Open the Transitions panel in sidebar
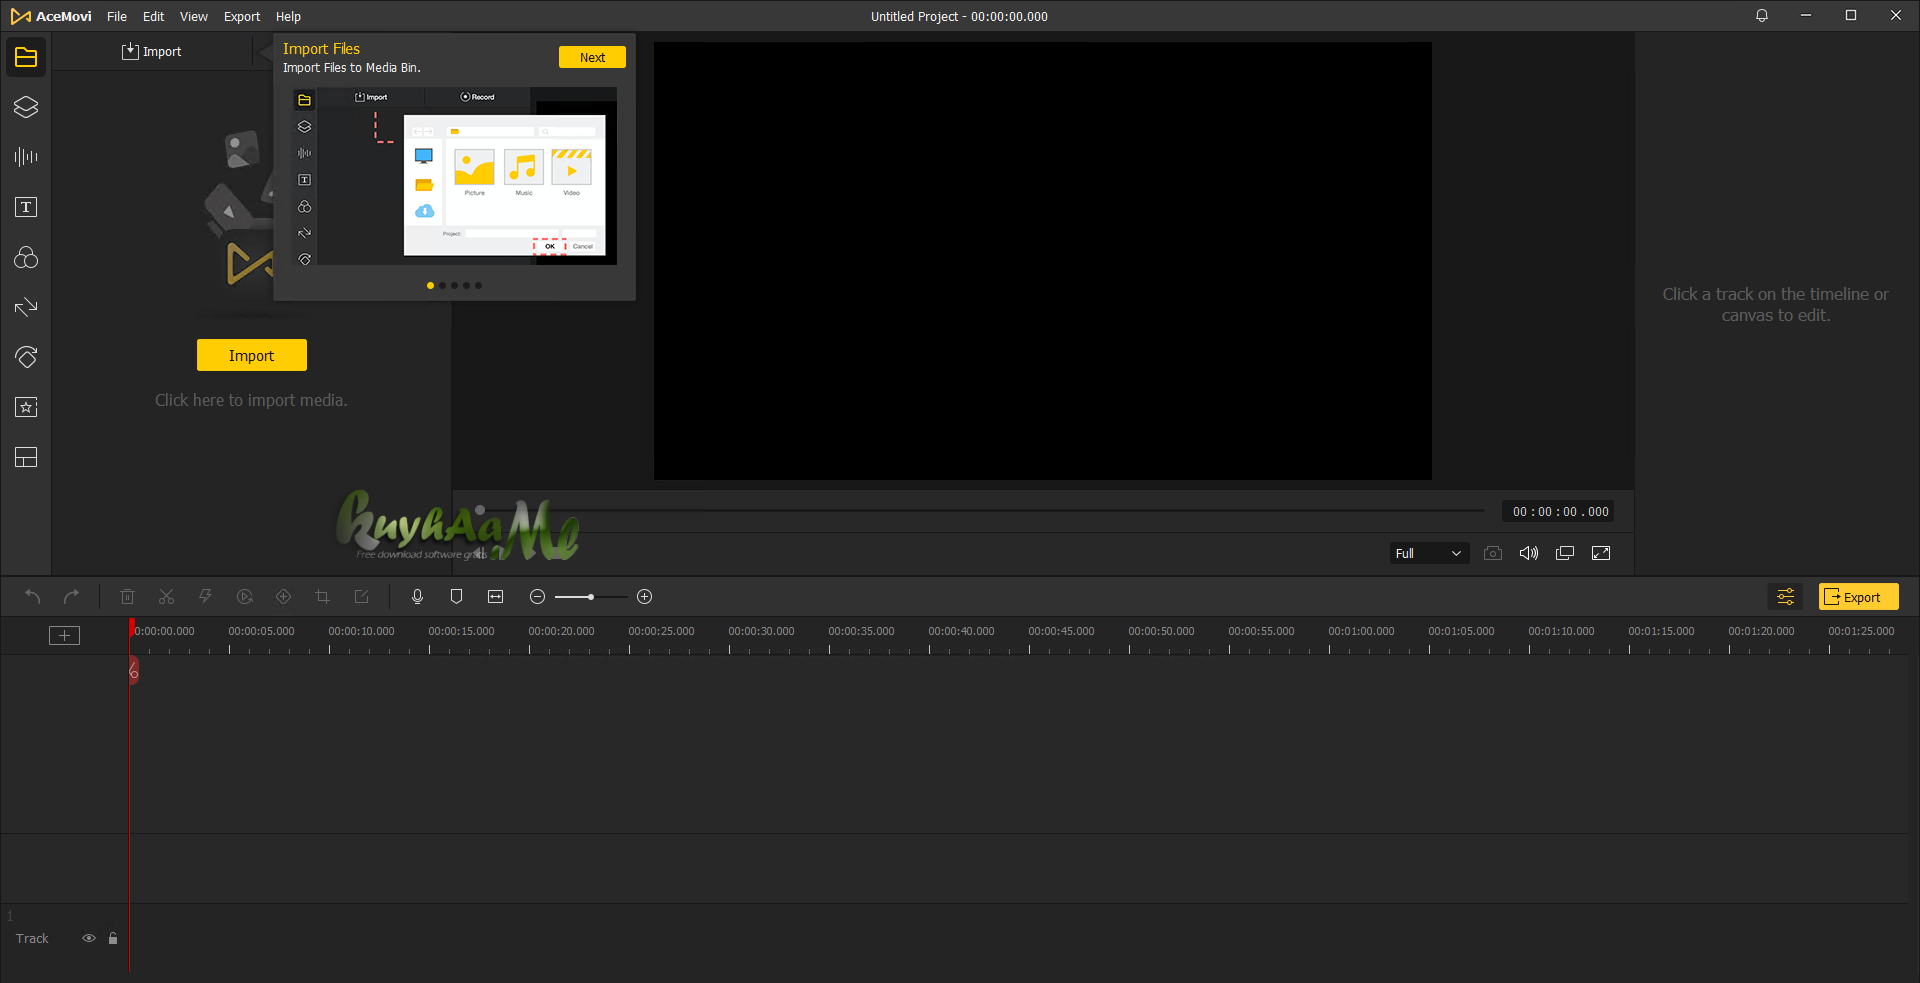 point(26,307)
